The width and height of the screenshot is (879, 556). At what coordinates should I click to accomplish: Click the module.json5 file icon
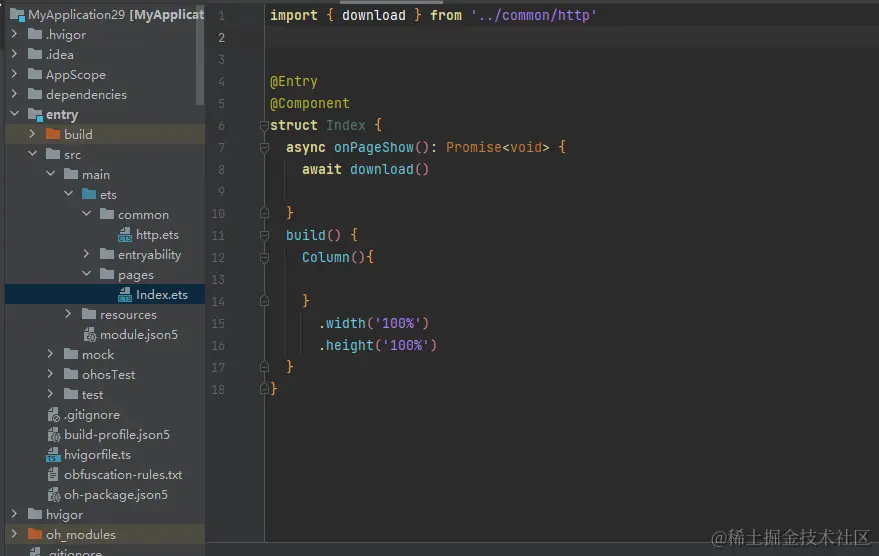90,335
